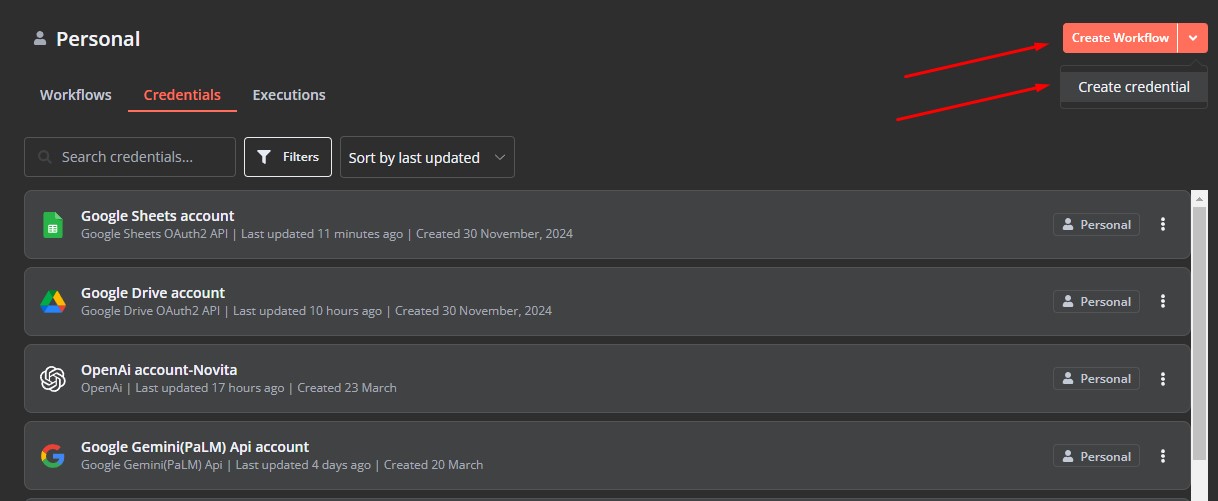Viewport: 1218px width, 501px height.
Task: Click the Google Sheets credential icon
Action: pos(53,224)
